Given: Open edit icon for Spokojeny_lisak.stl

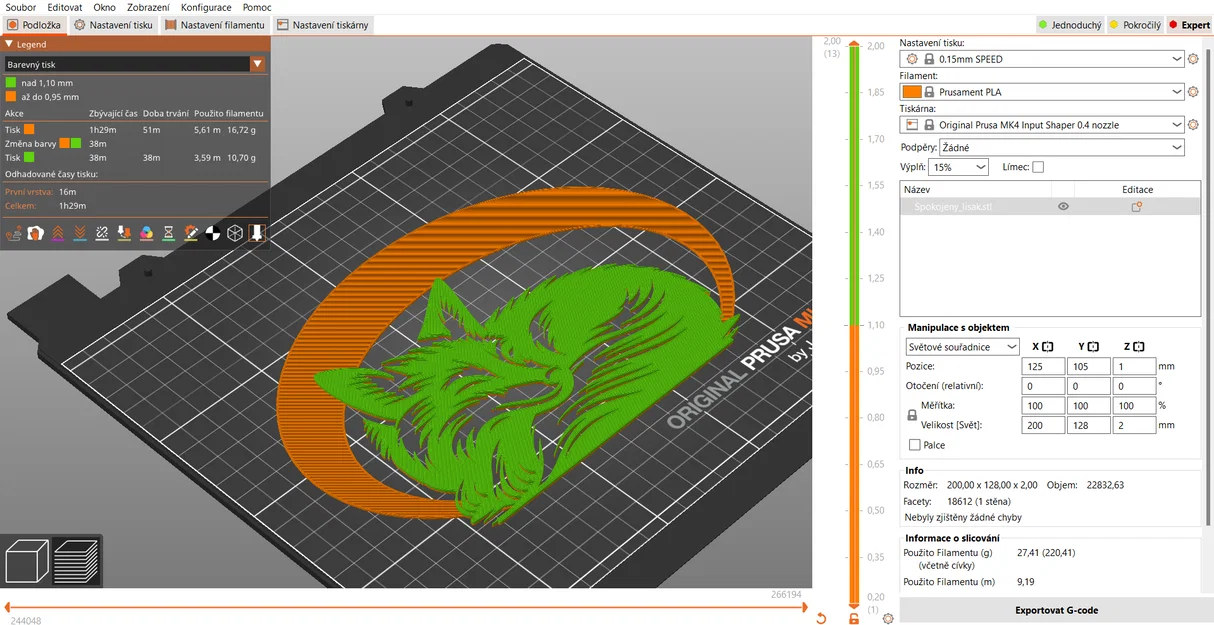Looking at the screenshot, I should pos(1136,207).
